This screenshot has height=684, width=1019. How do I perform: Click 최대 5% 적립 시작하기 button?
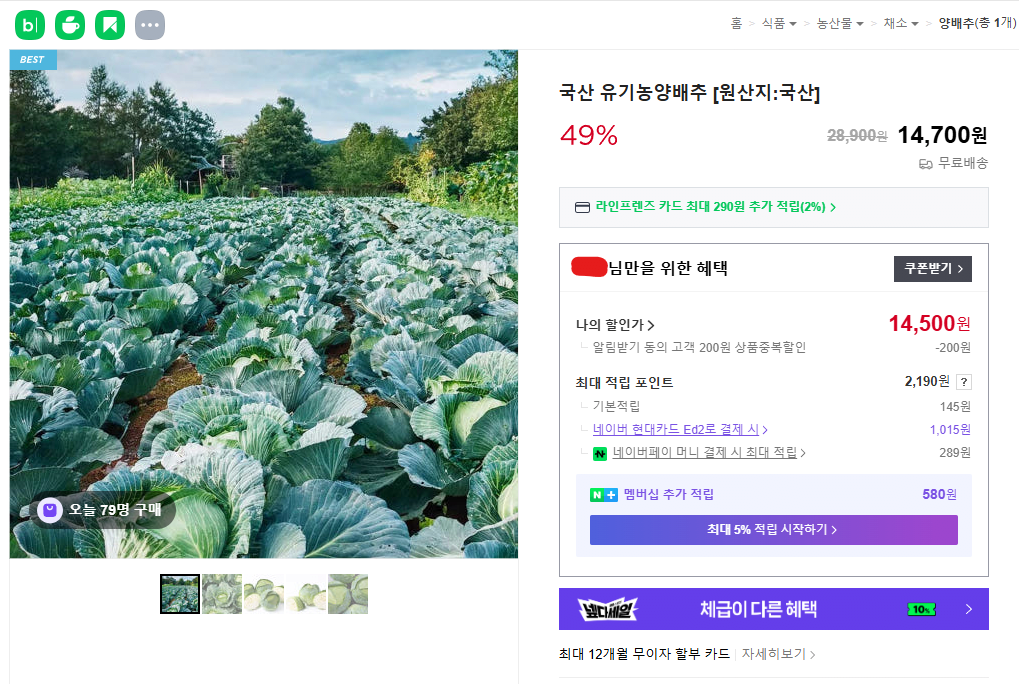(x=773, y=530)
